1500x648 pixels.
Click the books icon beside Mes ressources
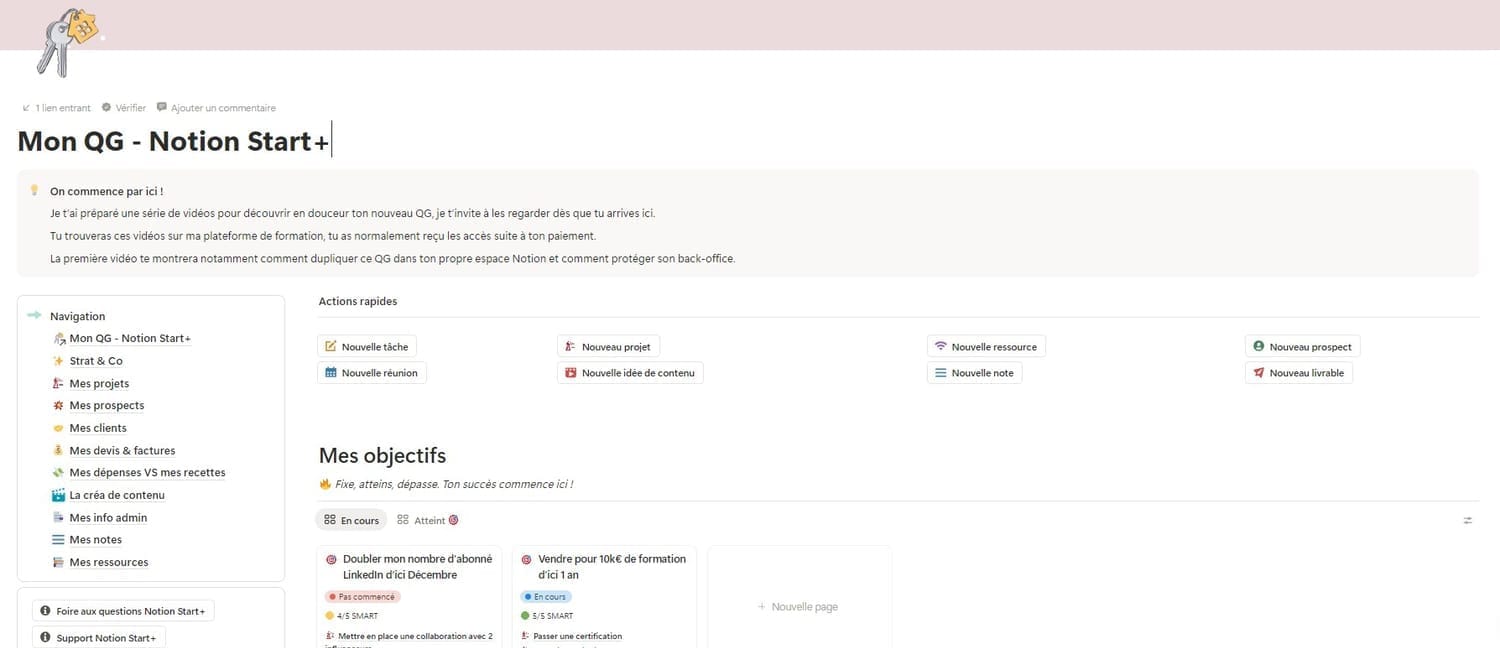pyautogui.click(x=58, y=562)
